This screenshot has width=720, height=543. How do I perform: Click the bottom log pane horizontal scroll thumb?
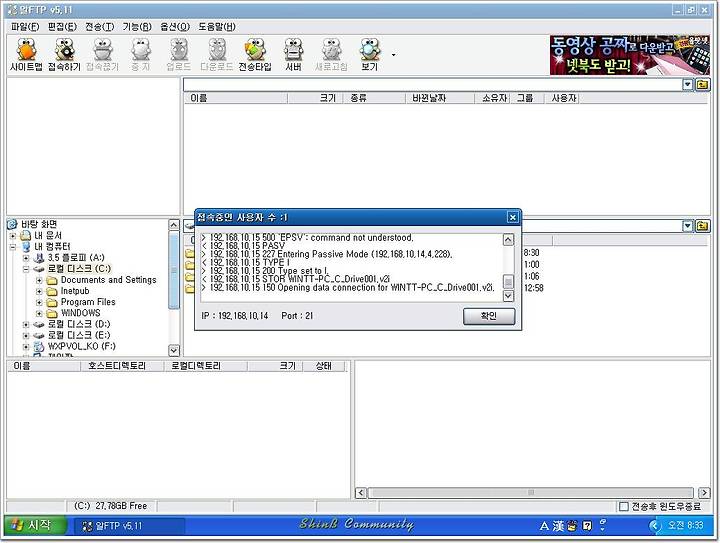coord(531,493)
